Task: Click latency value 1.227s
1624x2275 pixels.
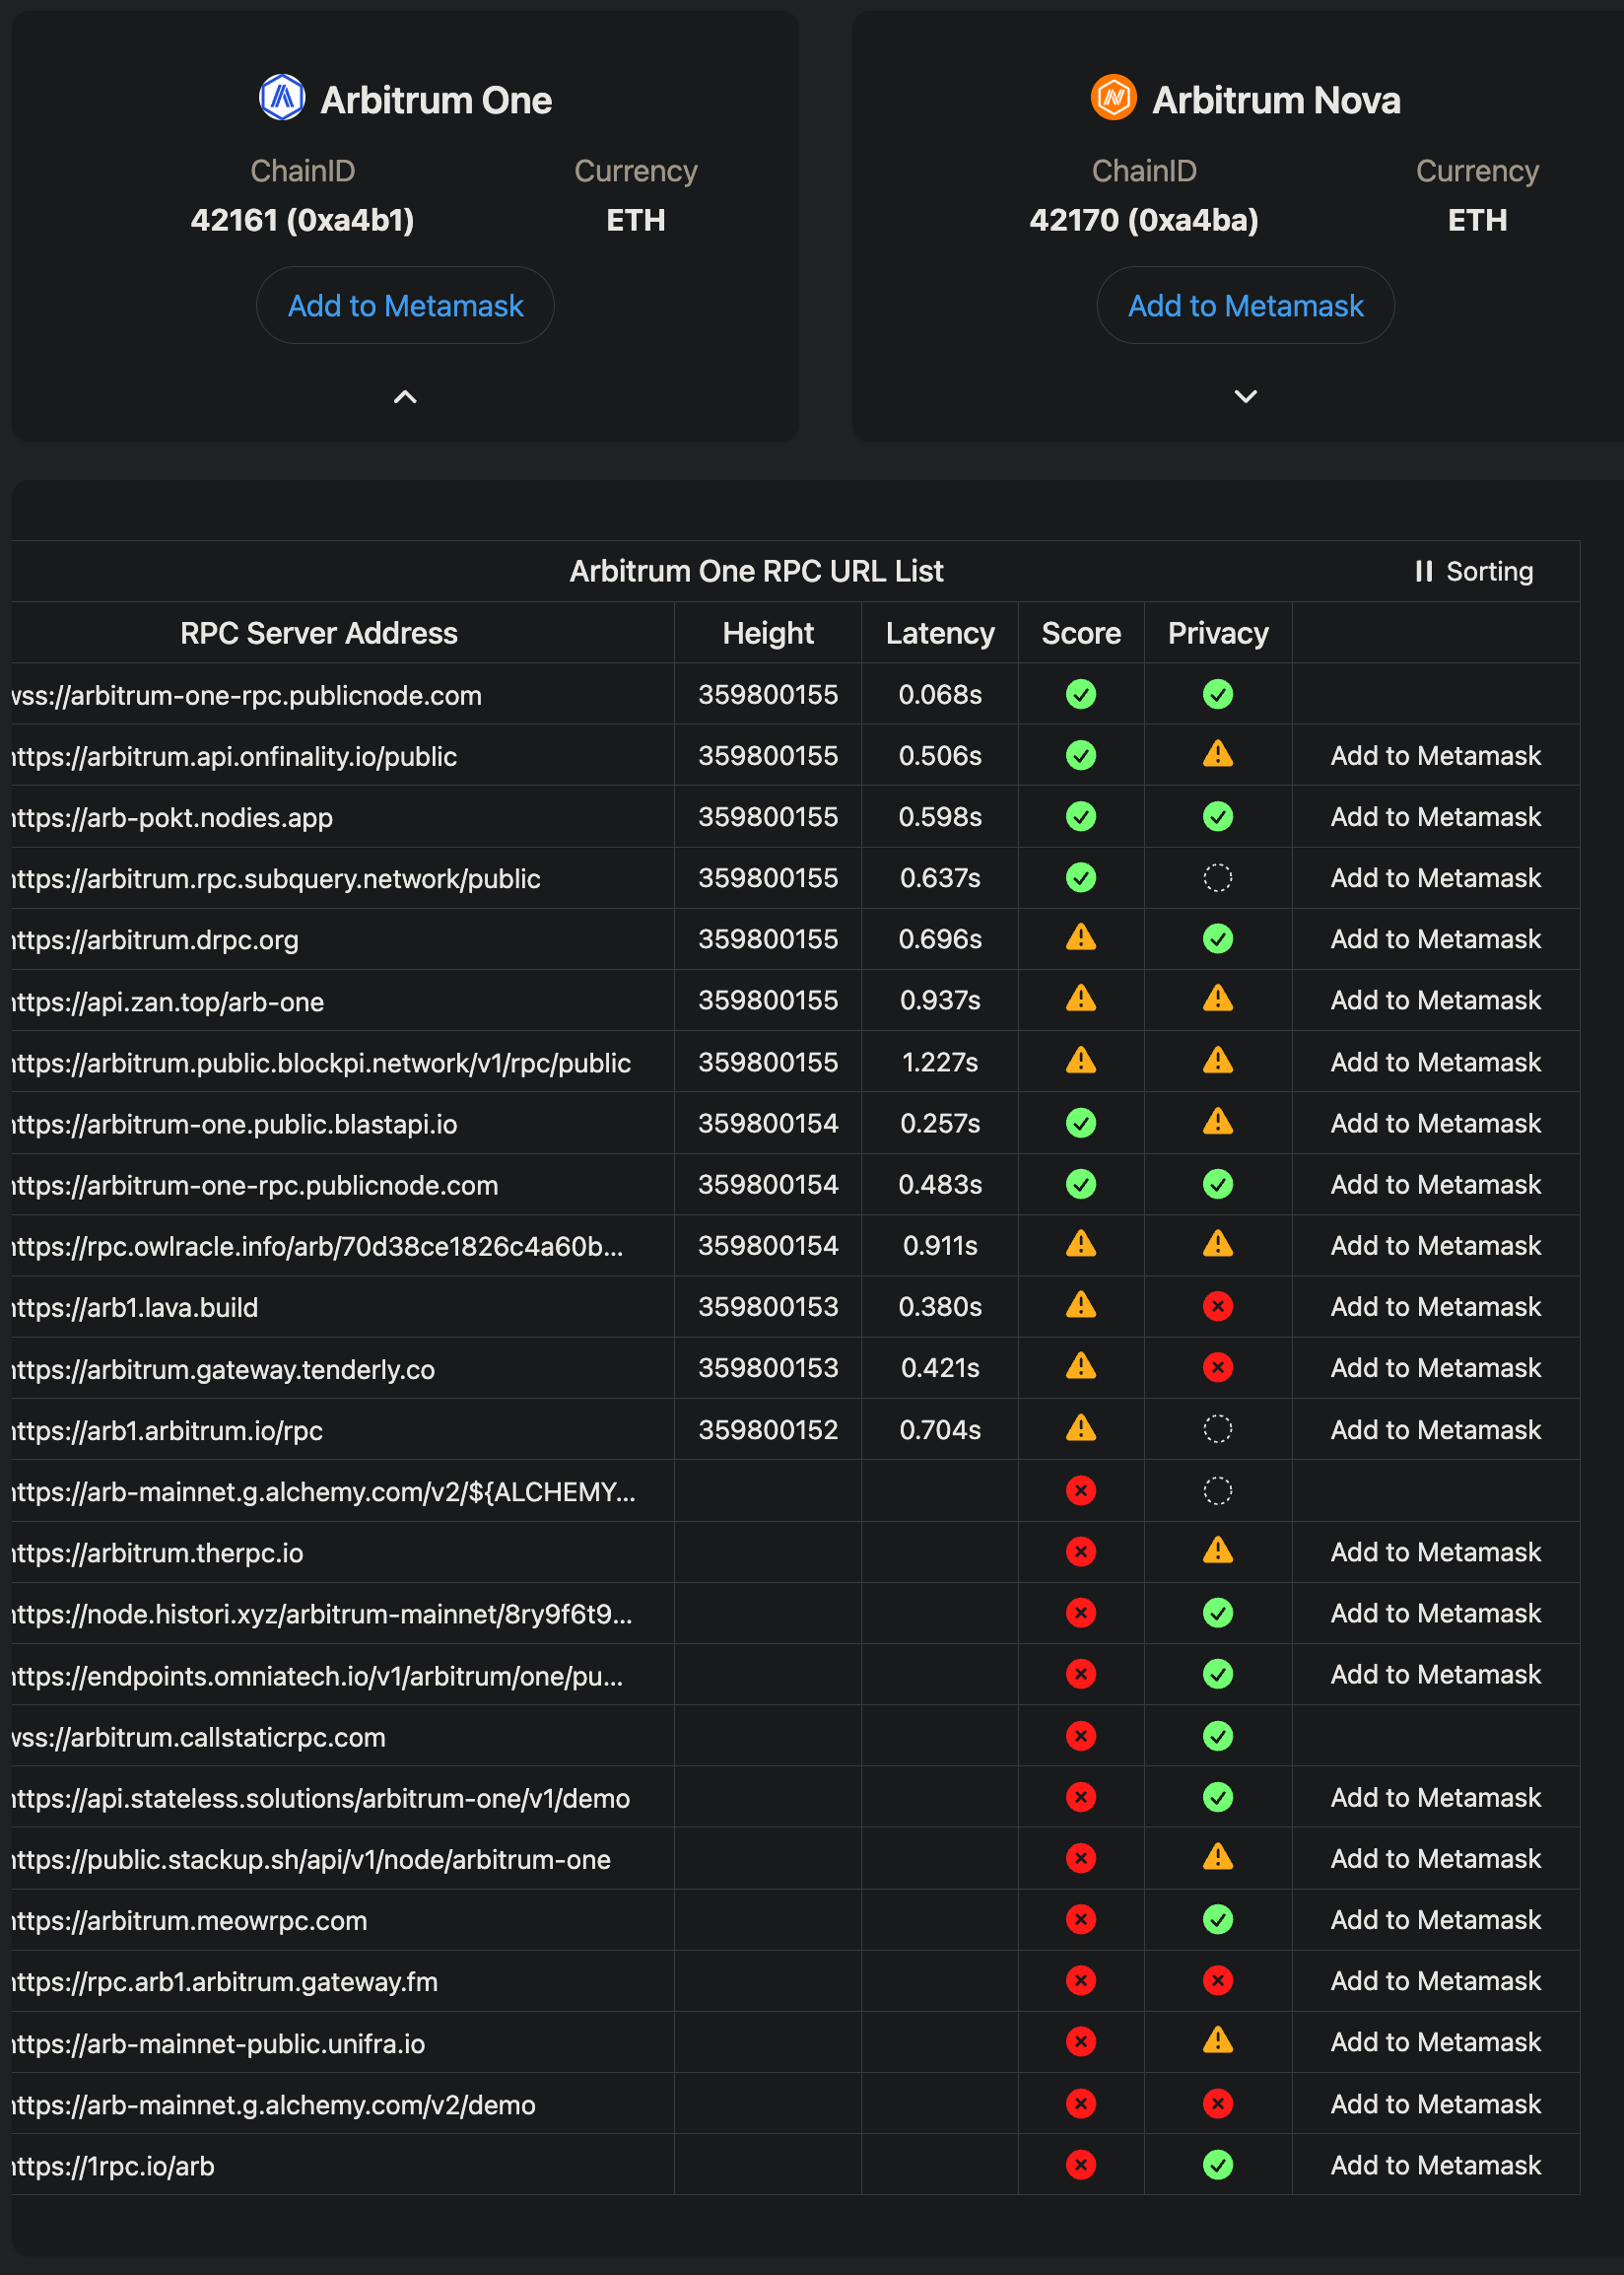Action: [940, 1062]
